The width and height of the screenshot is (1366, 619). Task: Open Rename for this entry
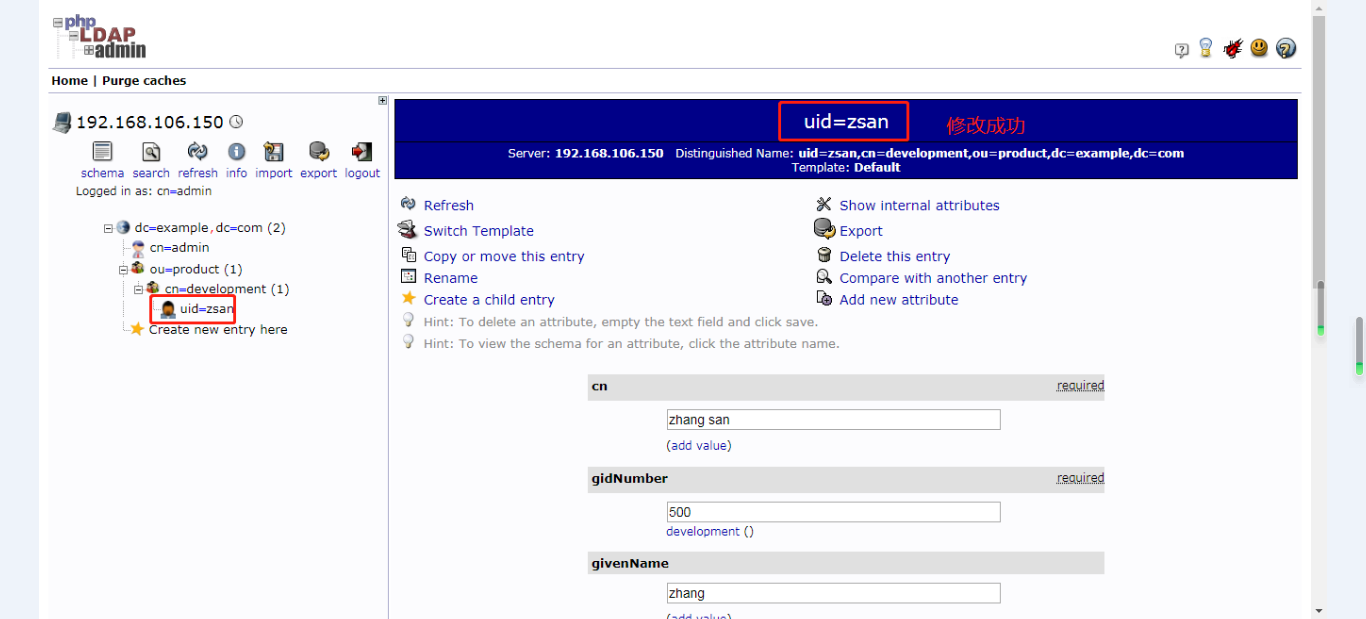450,278
